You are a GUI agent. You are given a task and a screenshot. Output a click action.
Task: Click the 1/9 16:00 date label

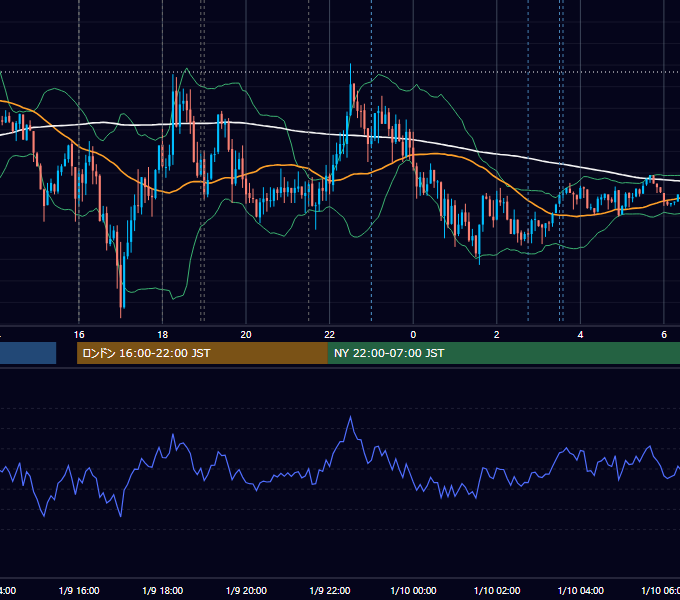coord(79,590)
